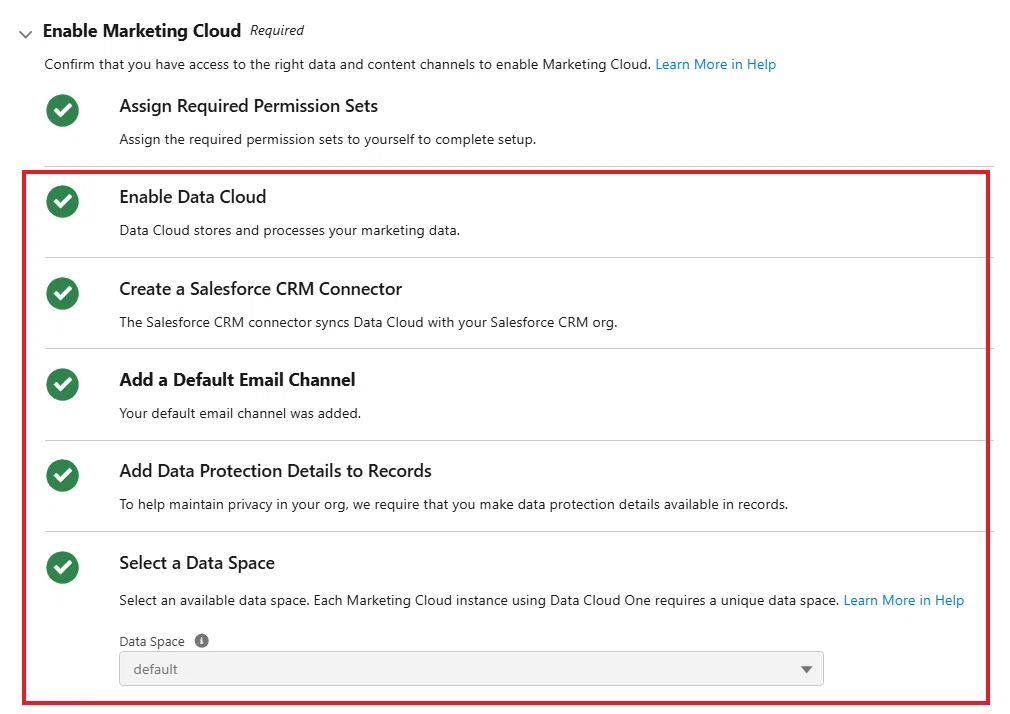Click the Default Email Channel checkmark icon
This screenshot has height=714, width=1010.
62,385
